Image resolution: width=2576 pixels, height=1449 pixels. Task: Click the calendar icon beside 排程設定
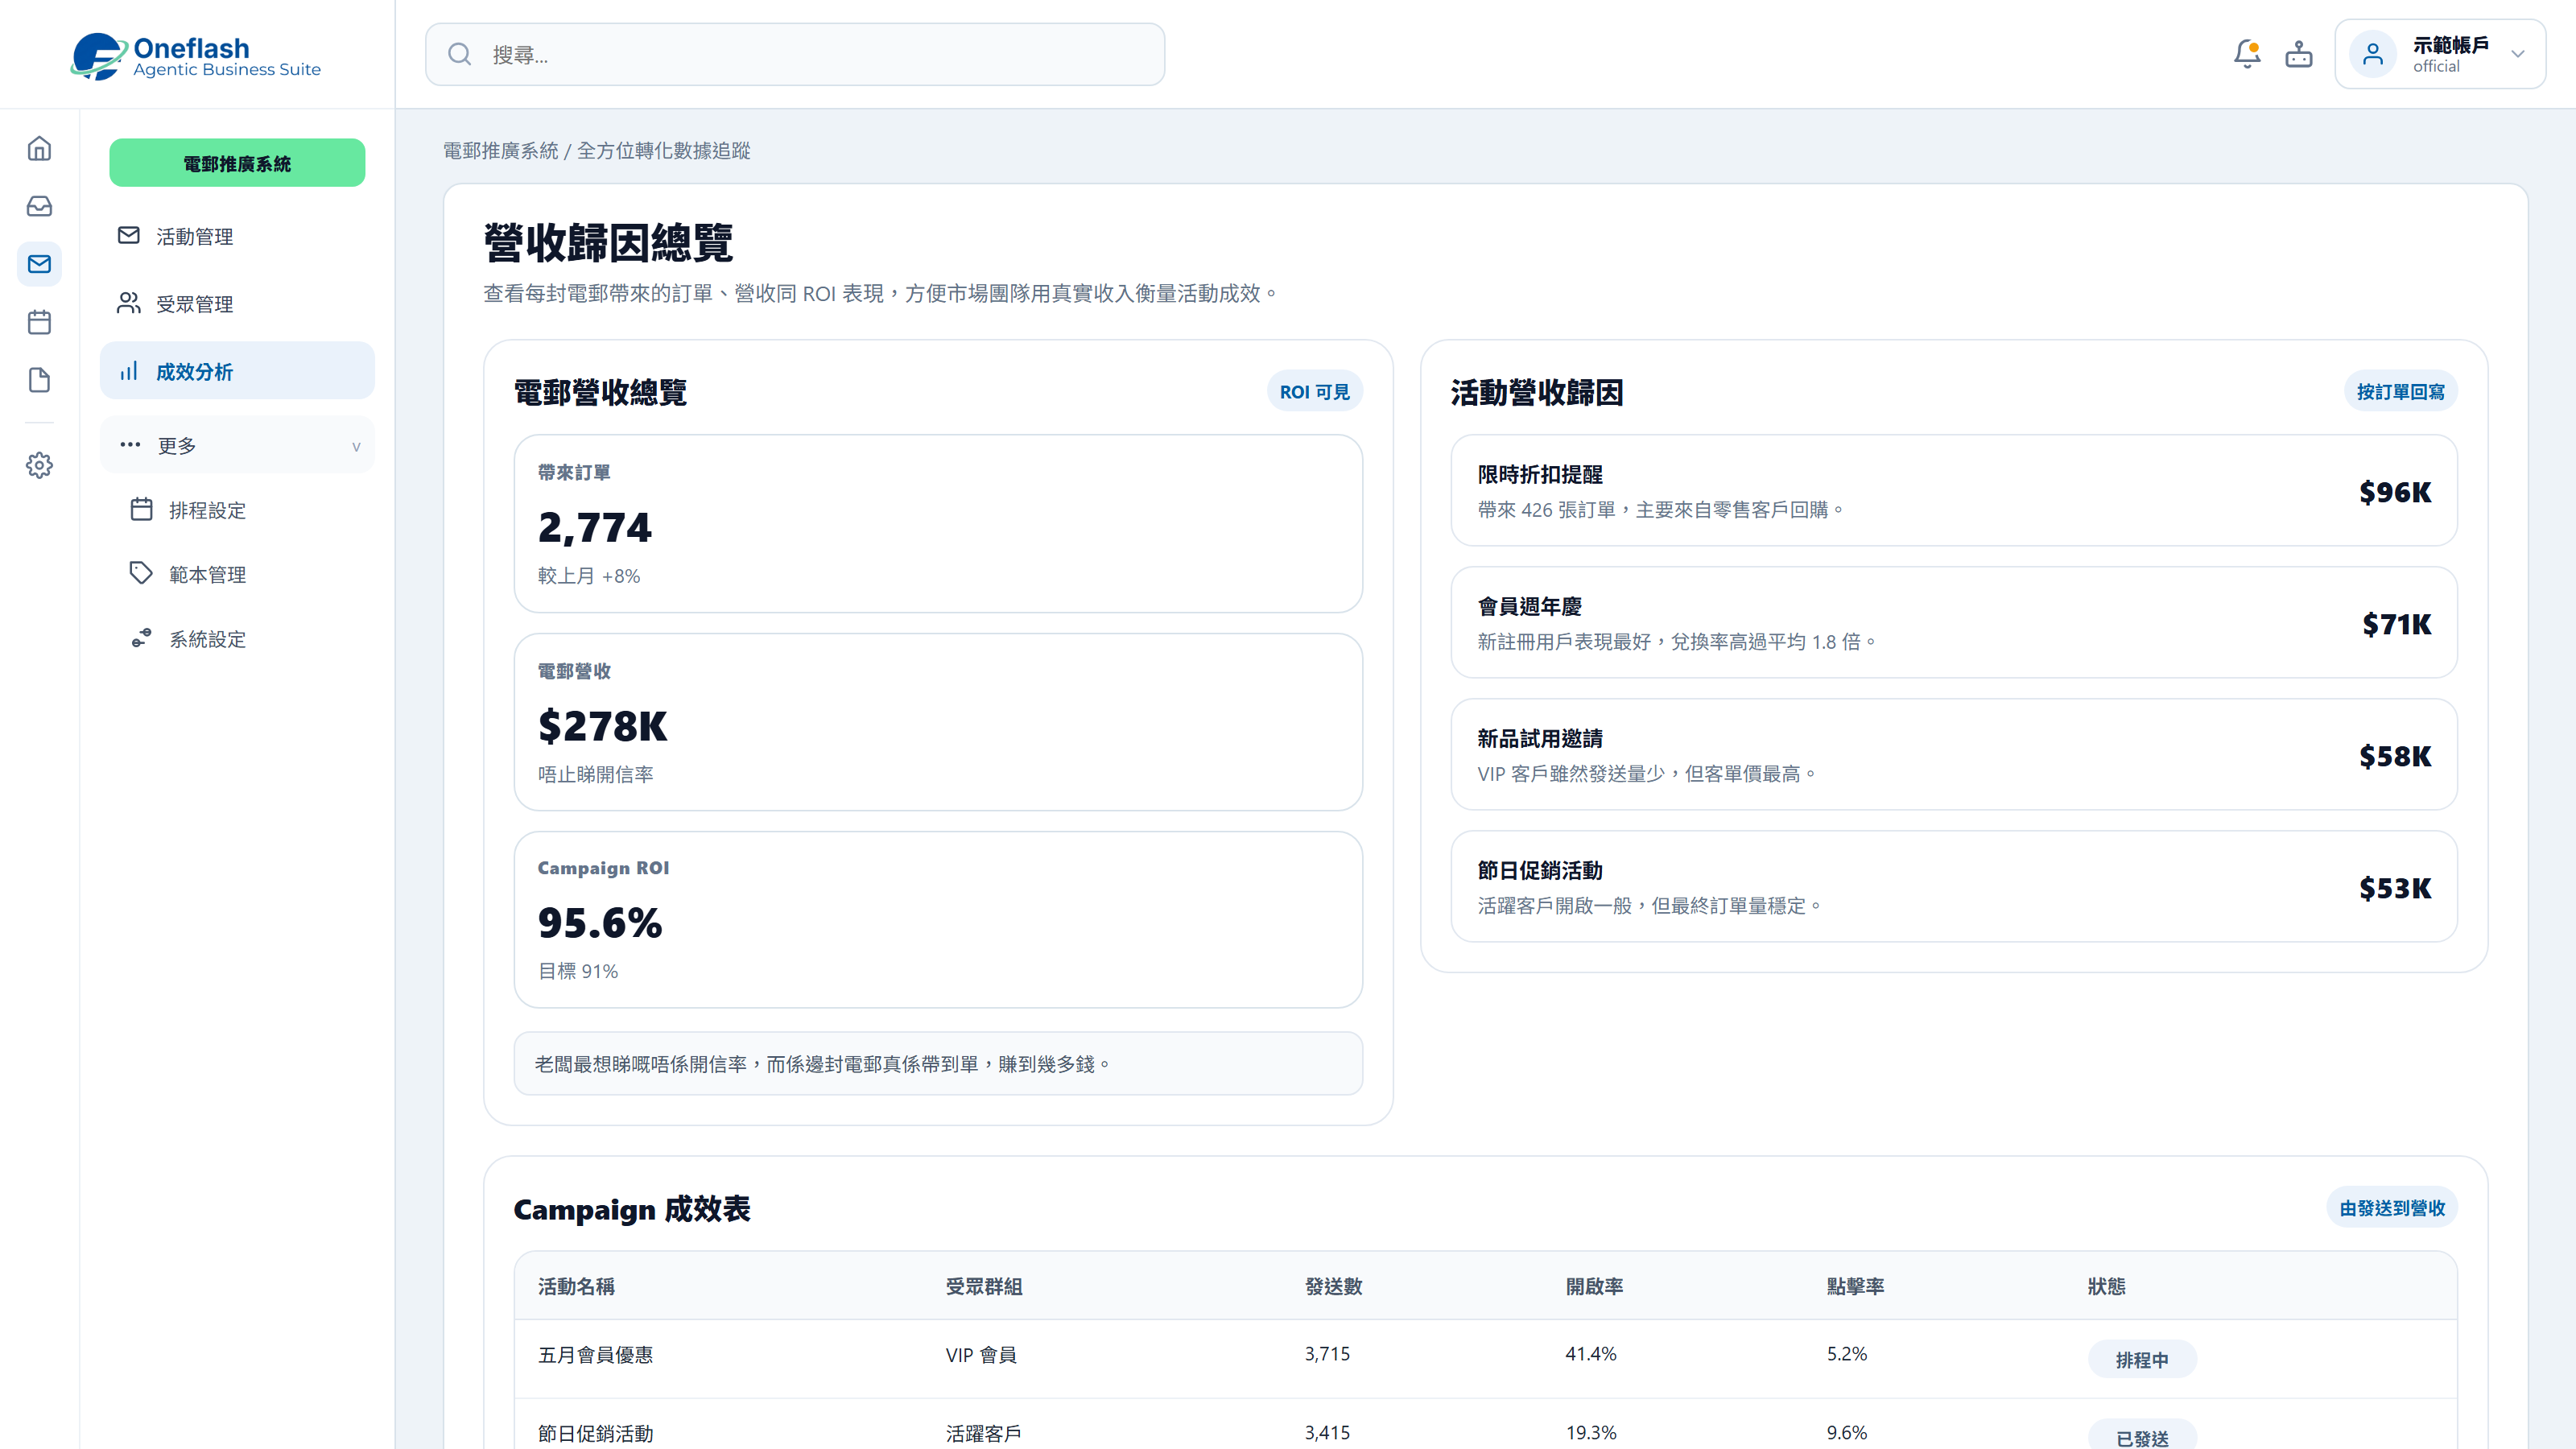(x=142, y=509)
